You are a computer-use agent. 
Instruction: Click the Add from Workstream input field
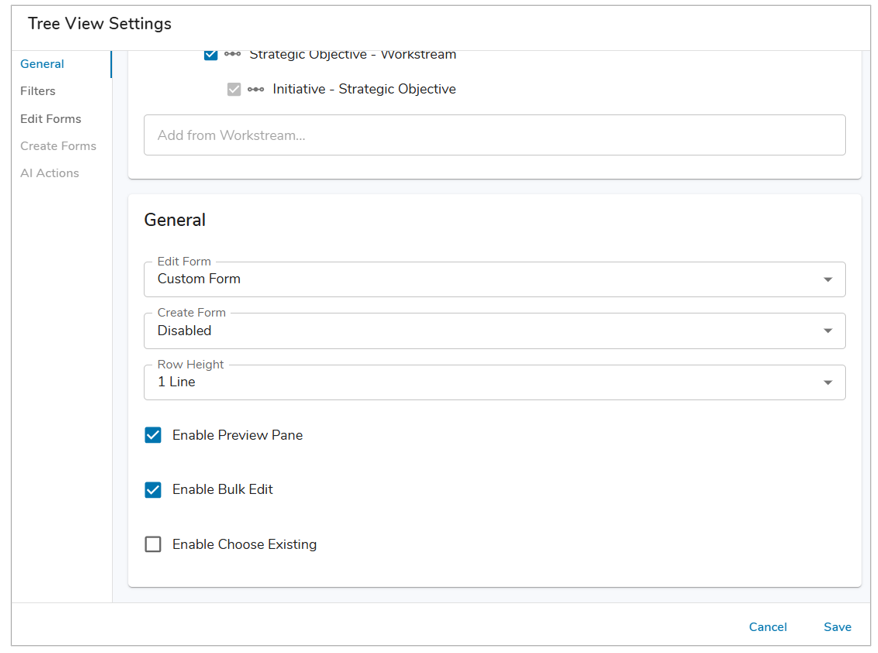pos(494,135)
